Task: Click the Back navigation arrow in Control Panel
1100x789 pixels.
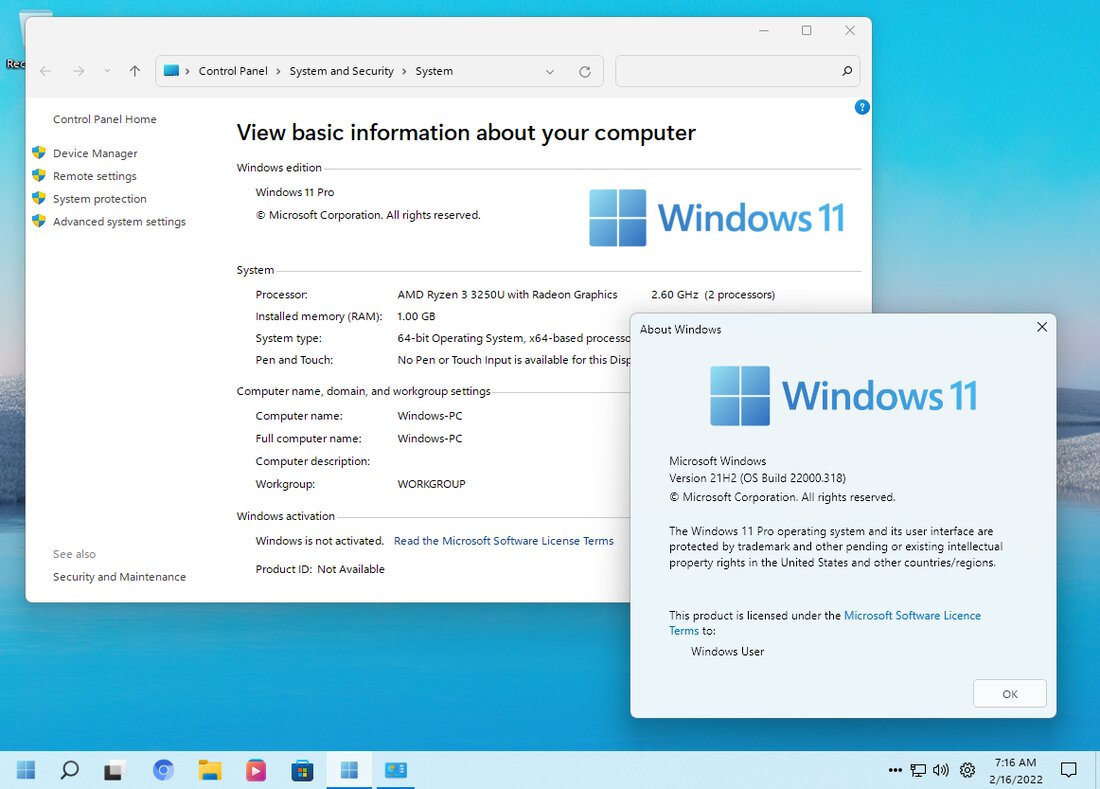Action: coord(46,71)
